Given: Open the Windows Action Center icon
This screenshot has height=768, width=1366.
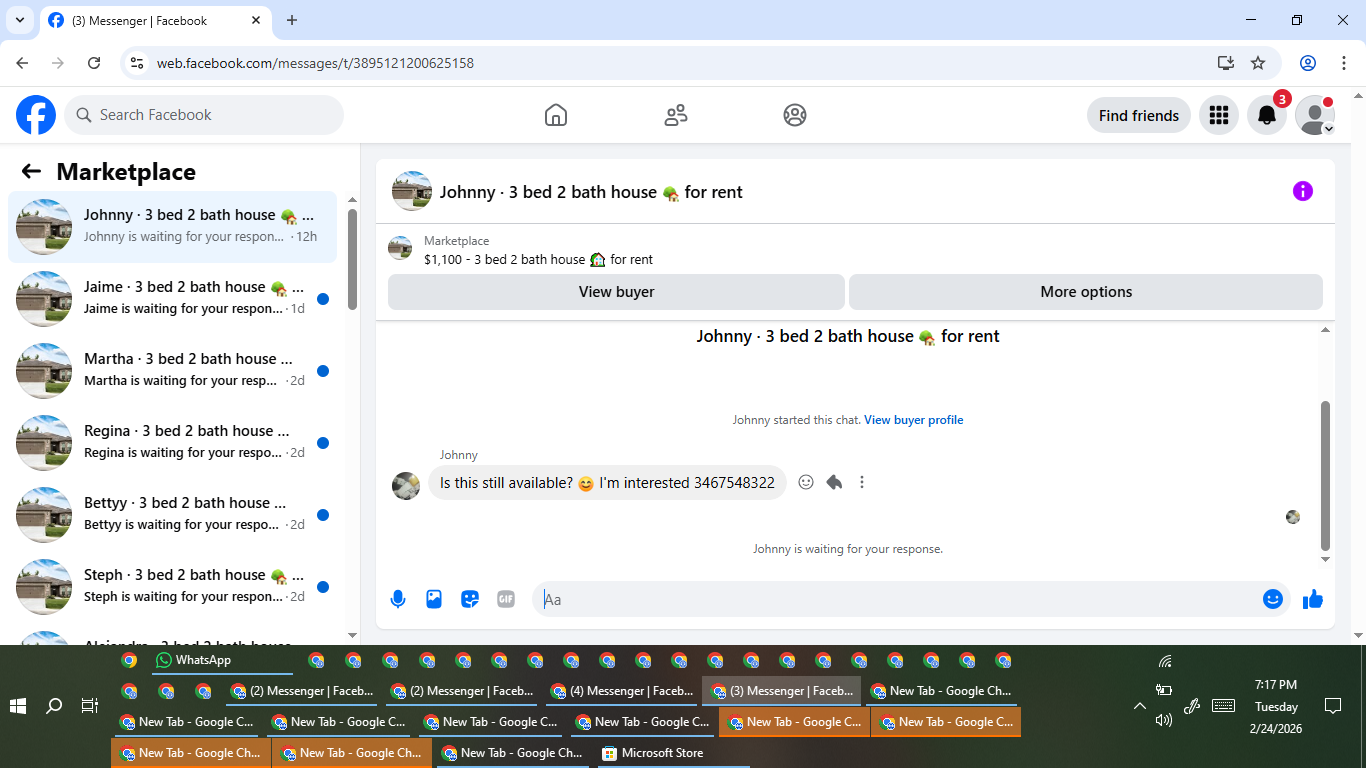Looking at the screenshot, I should 1332,706.
